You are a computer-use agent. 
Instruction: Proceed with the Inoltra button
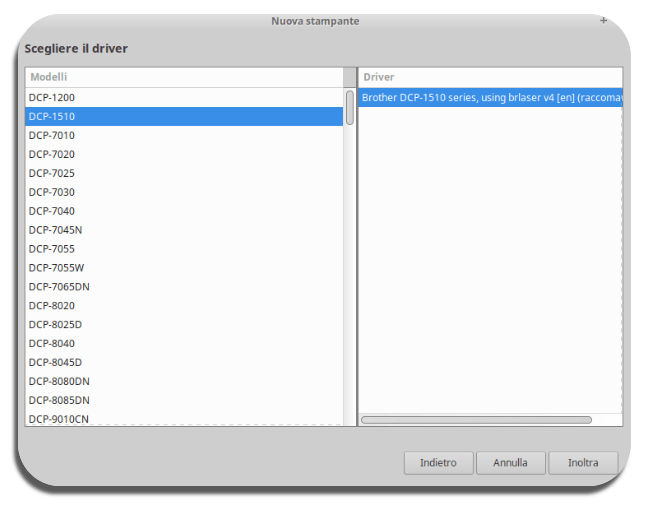click(x=583, y=463)
